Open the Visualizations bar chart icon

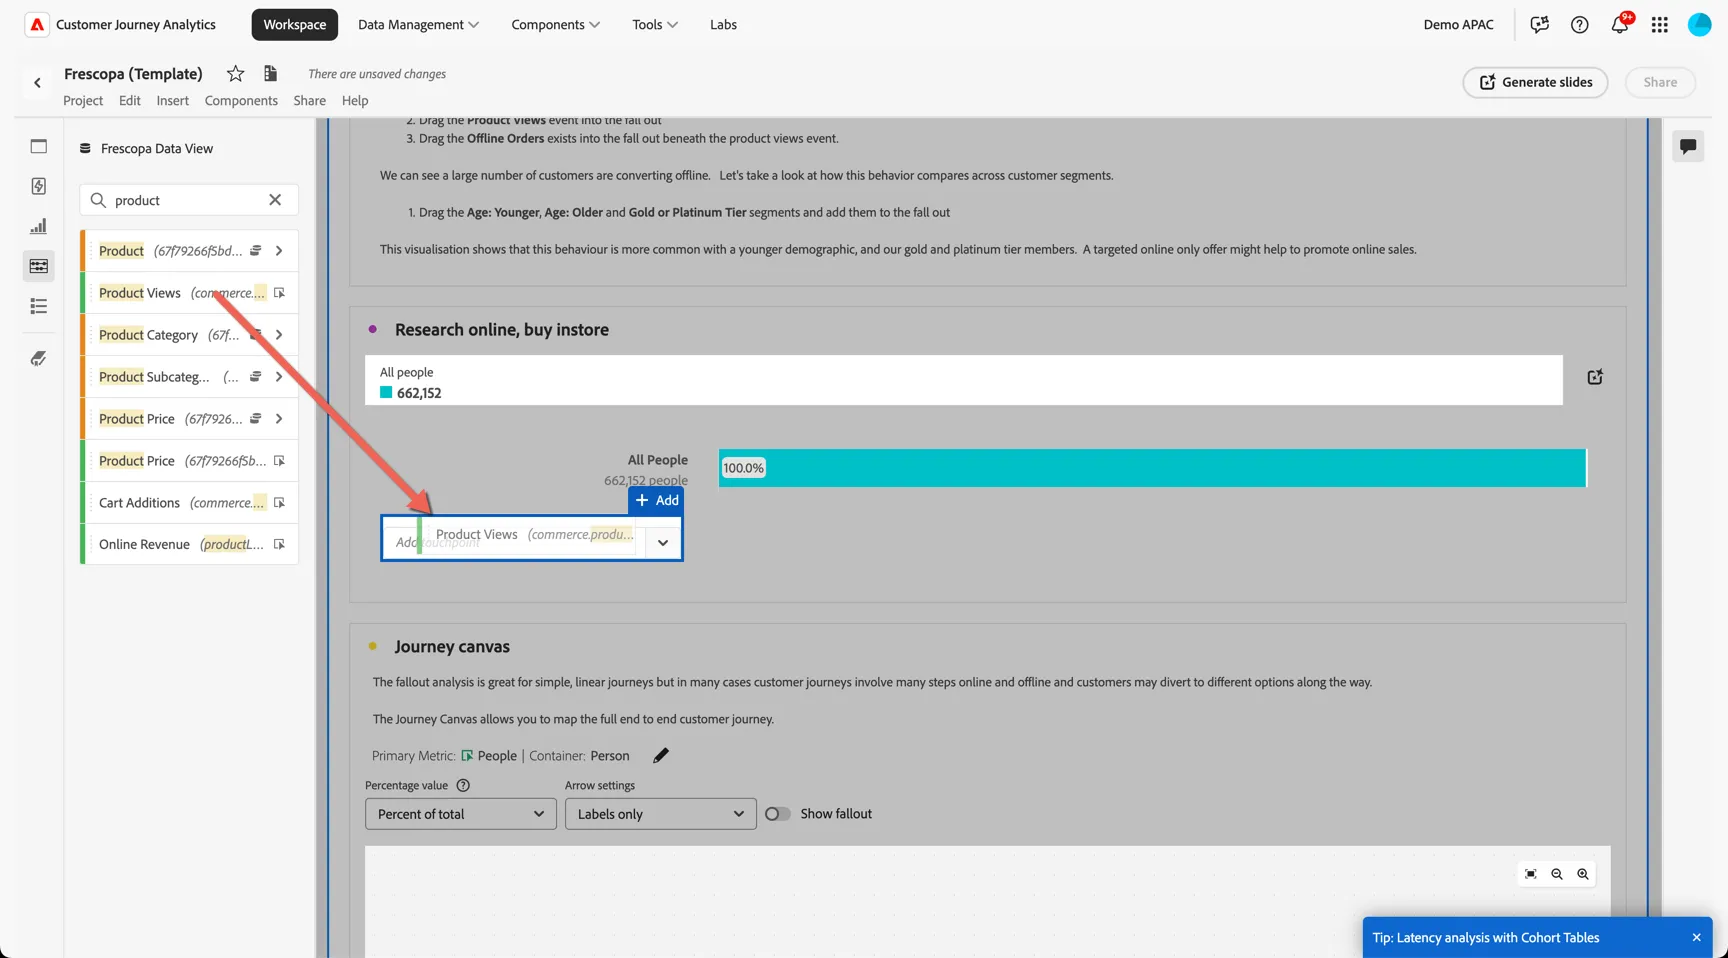tap(39, 226)
